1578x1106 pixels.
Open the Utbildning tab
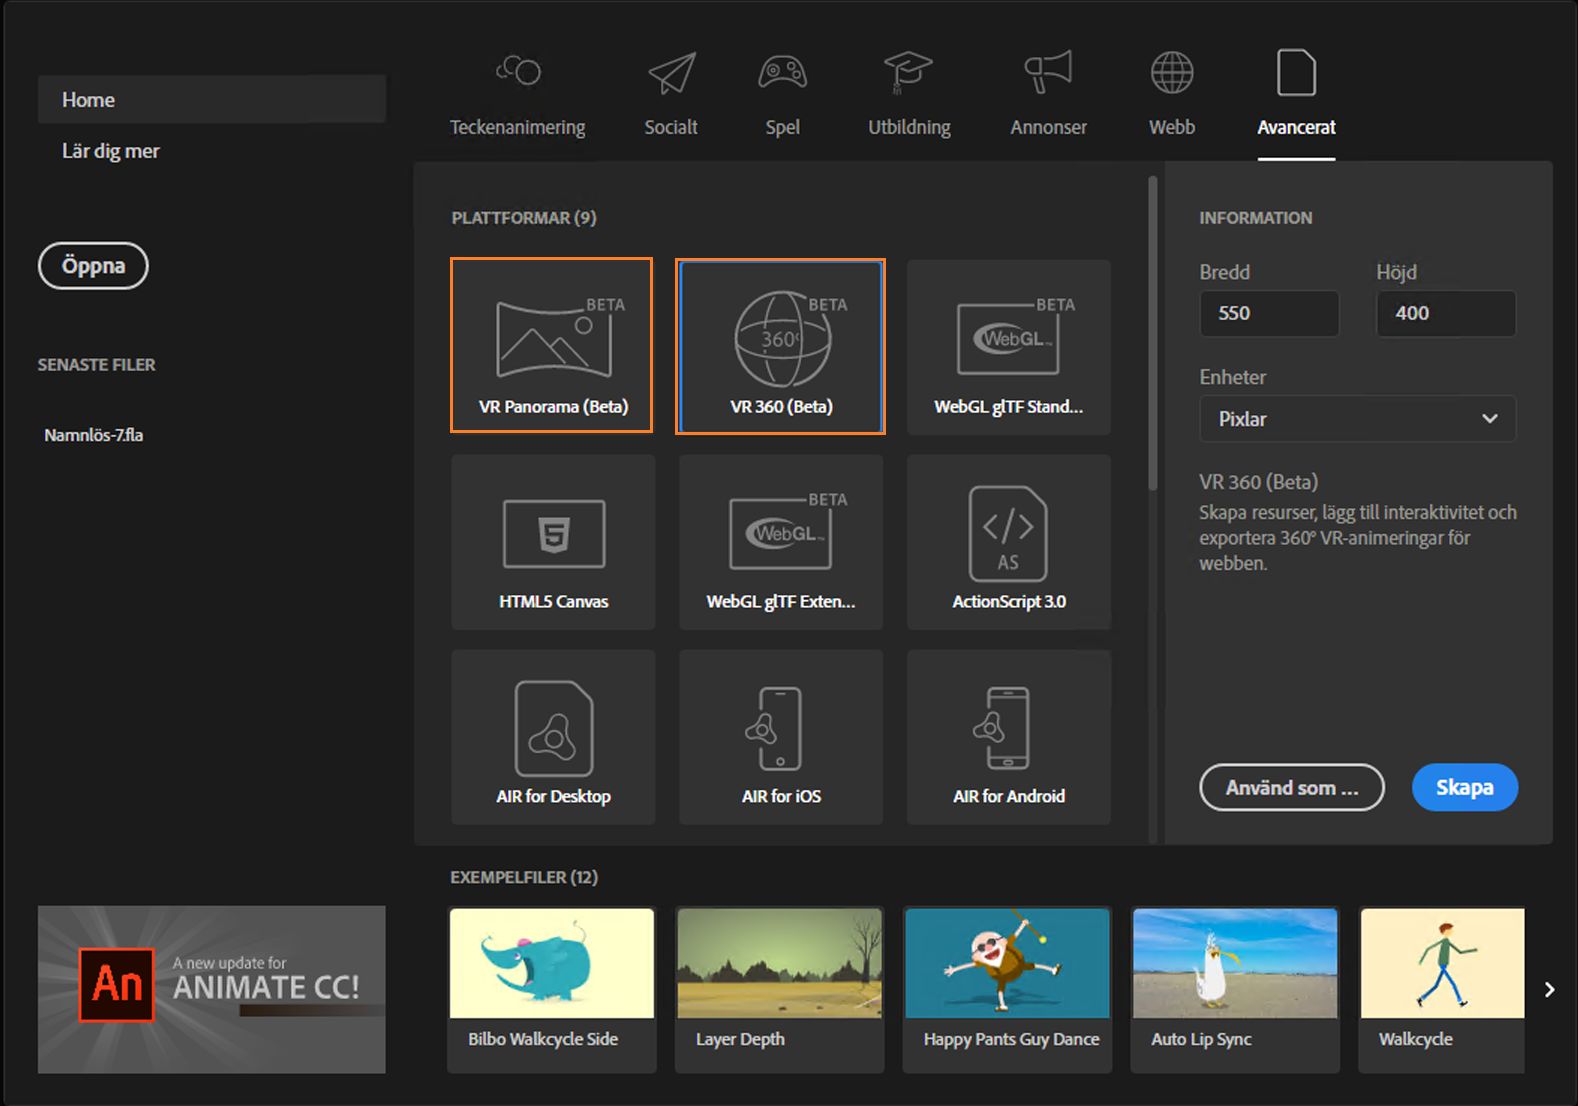pyautogui.click(x=909, y=127)
